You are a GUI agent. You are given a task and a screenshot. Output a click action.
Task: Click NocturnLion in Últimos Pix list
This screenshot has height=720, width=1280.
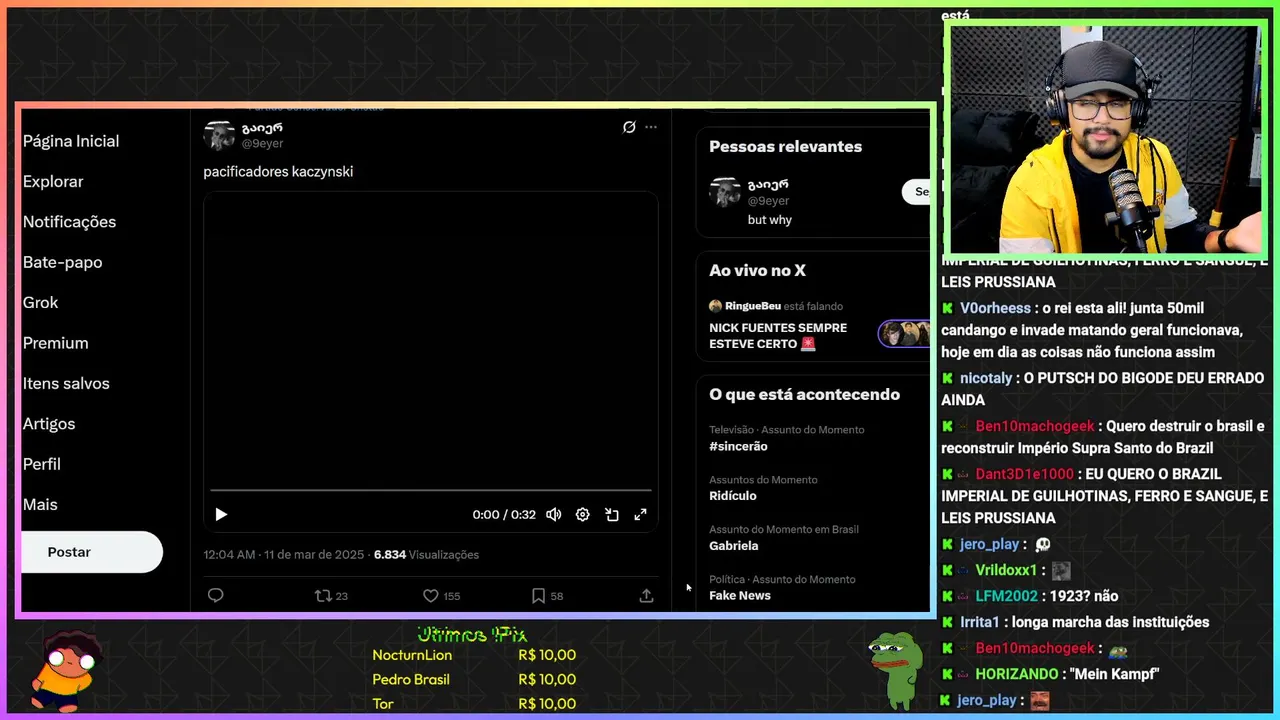412,655
